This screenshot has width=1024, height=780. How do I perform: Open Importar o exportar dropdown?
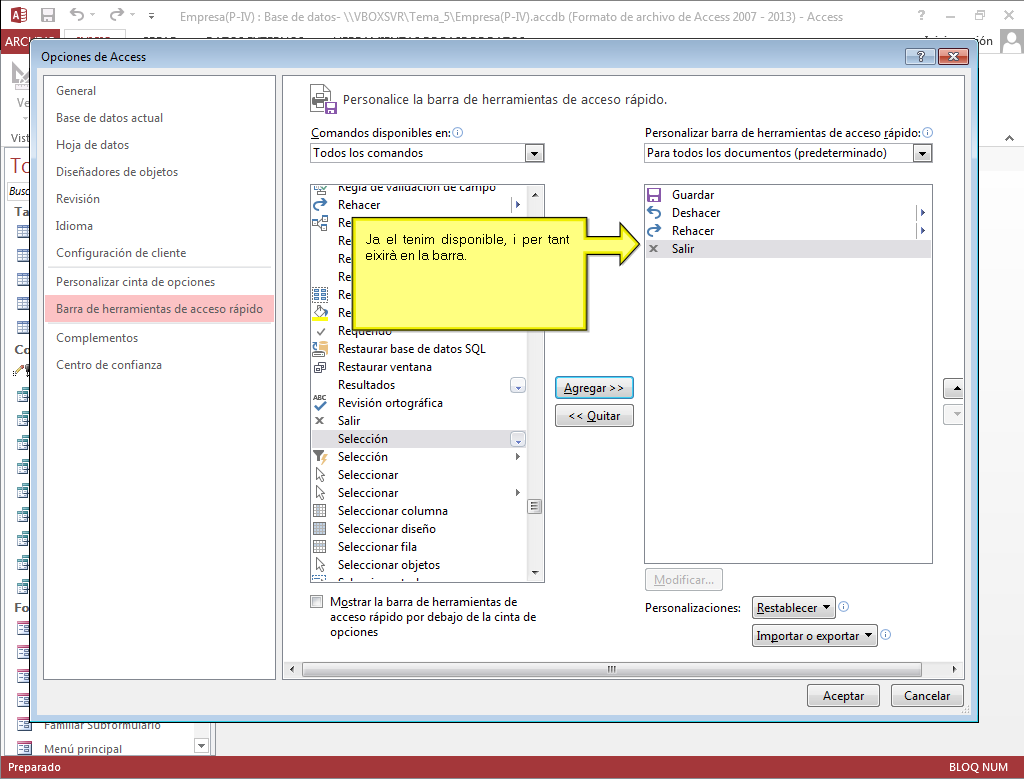(x=814, y=636)
